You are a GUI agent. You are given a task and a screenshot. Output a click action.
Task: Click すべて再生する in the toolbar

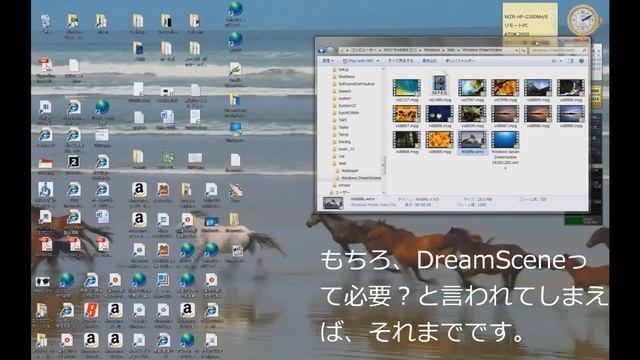(x=400, y=61)
